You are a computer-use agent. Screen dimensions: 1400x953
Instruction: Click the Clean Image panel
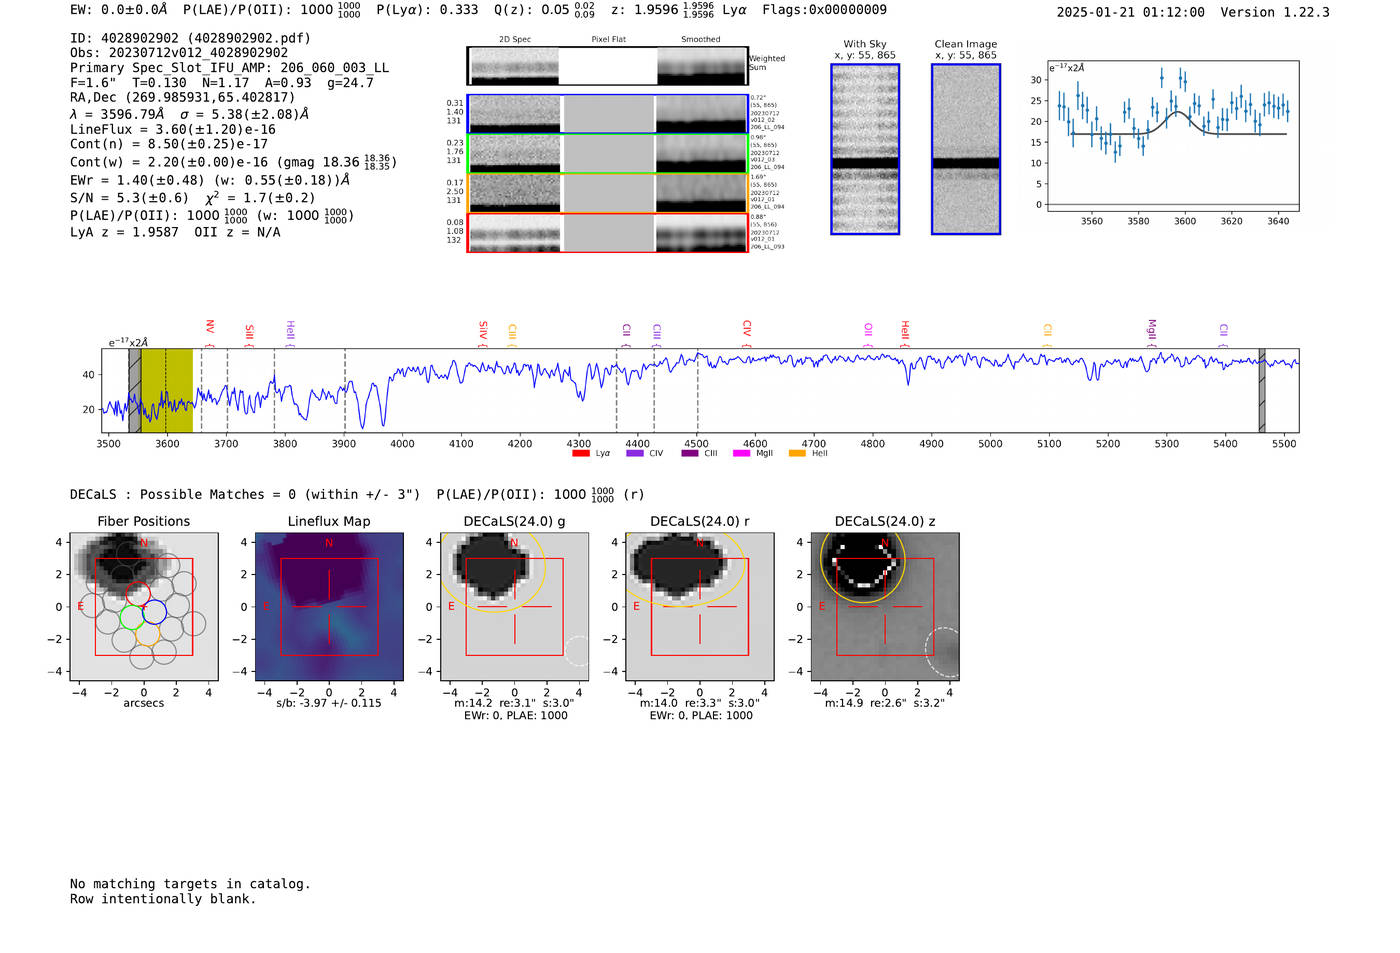point(966,149)
